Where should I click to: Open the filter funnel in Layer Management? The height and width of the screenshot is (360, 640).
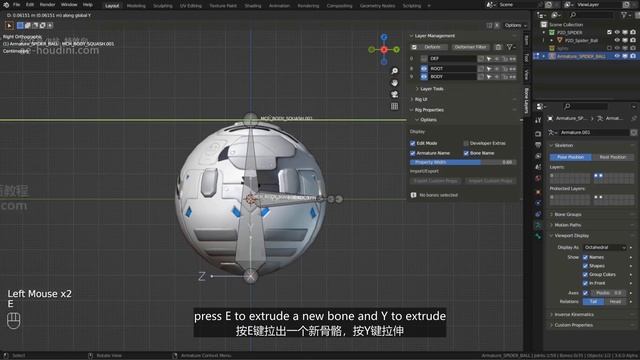(510, 47)
